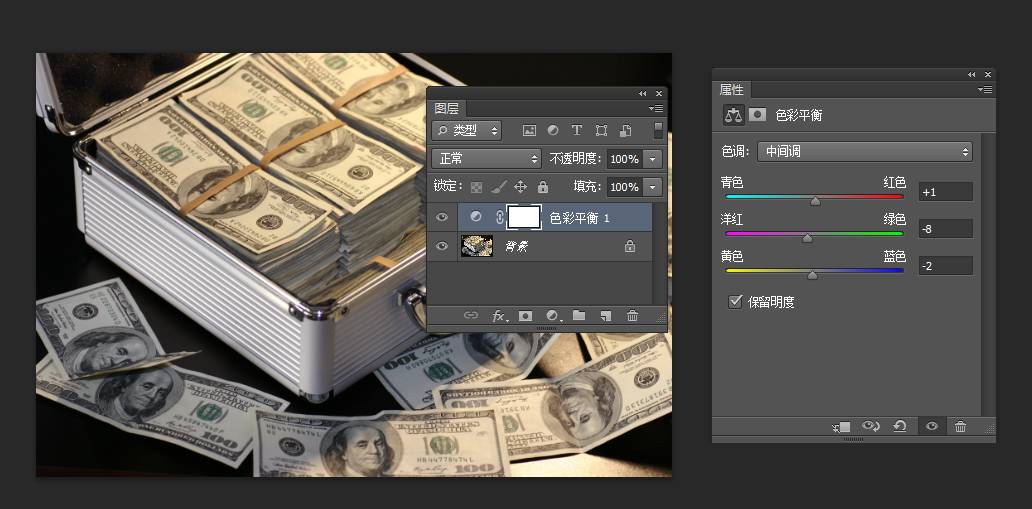
Task: Click the -2 yellow-blue value field
Action: (946, 265)
